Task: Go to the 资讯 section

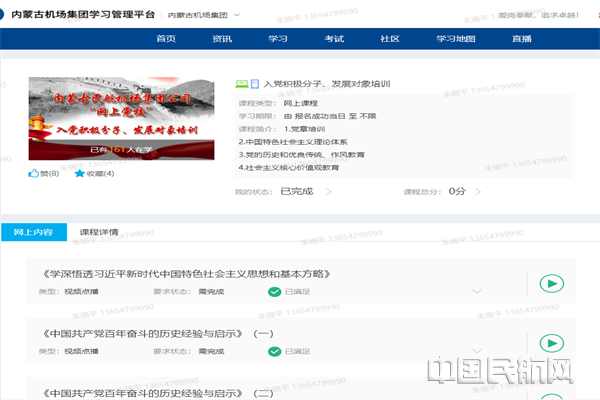Action: (222, 39)
